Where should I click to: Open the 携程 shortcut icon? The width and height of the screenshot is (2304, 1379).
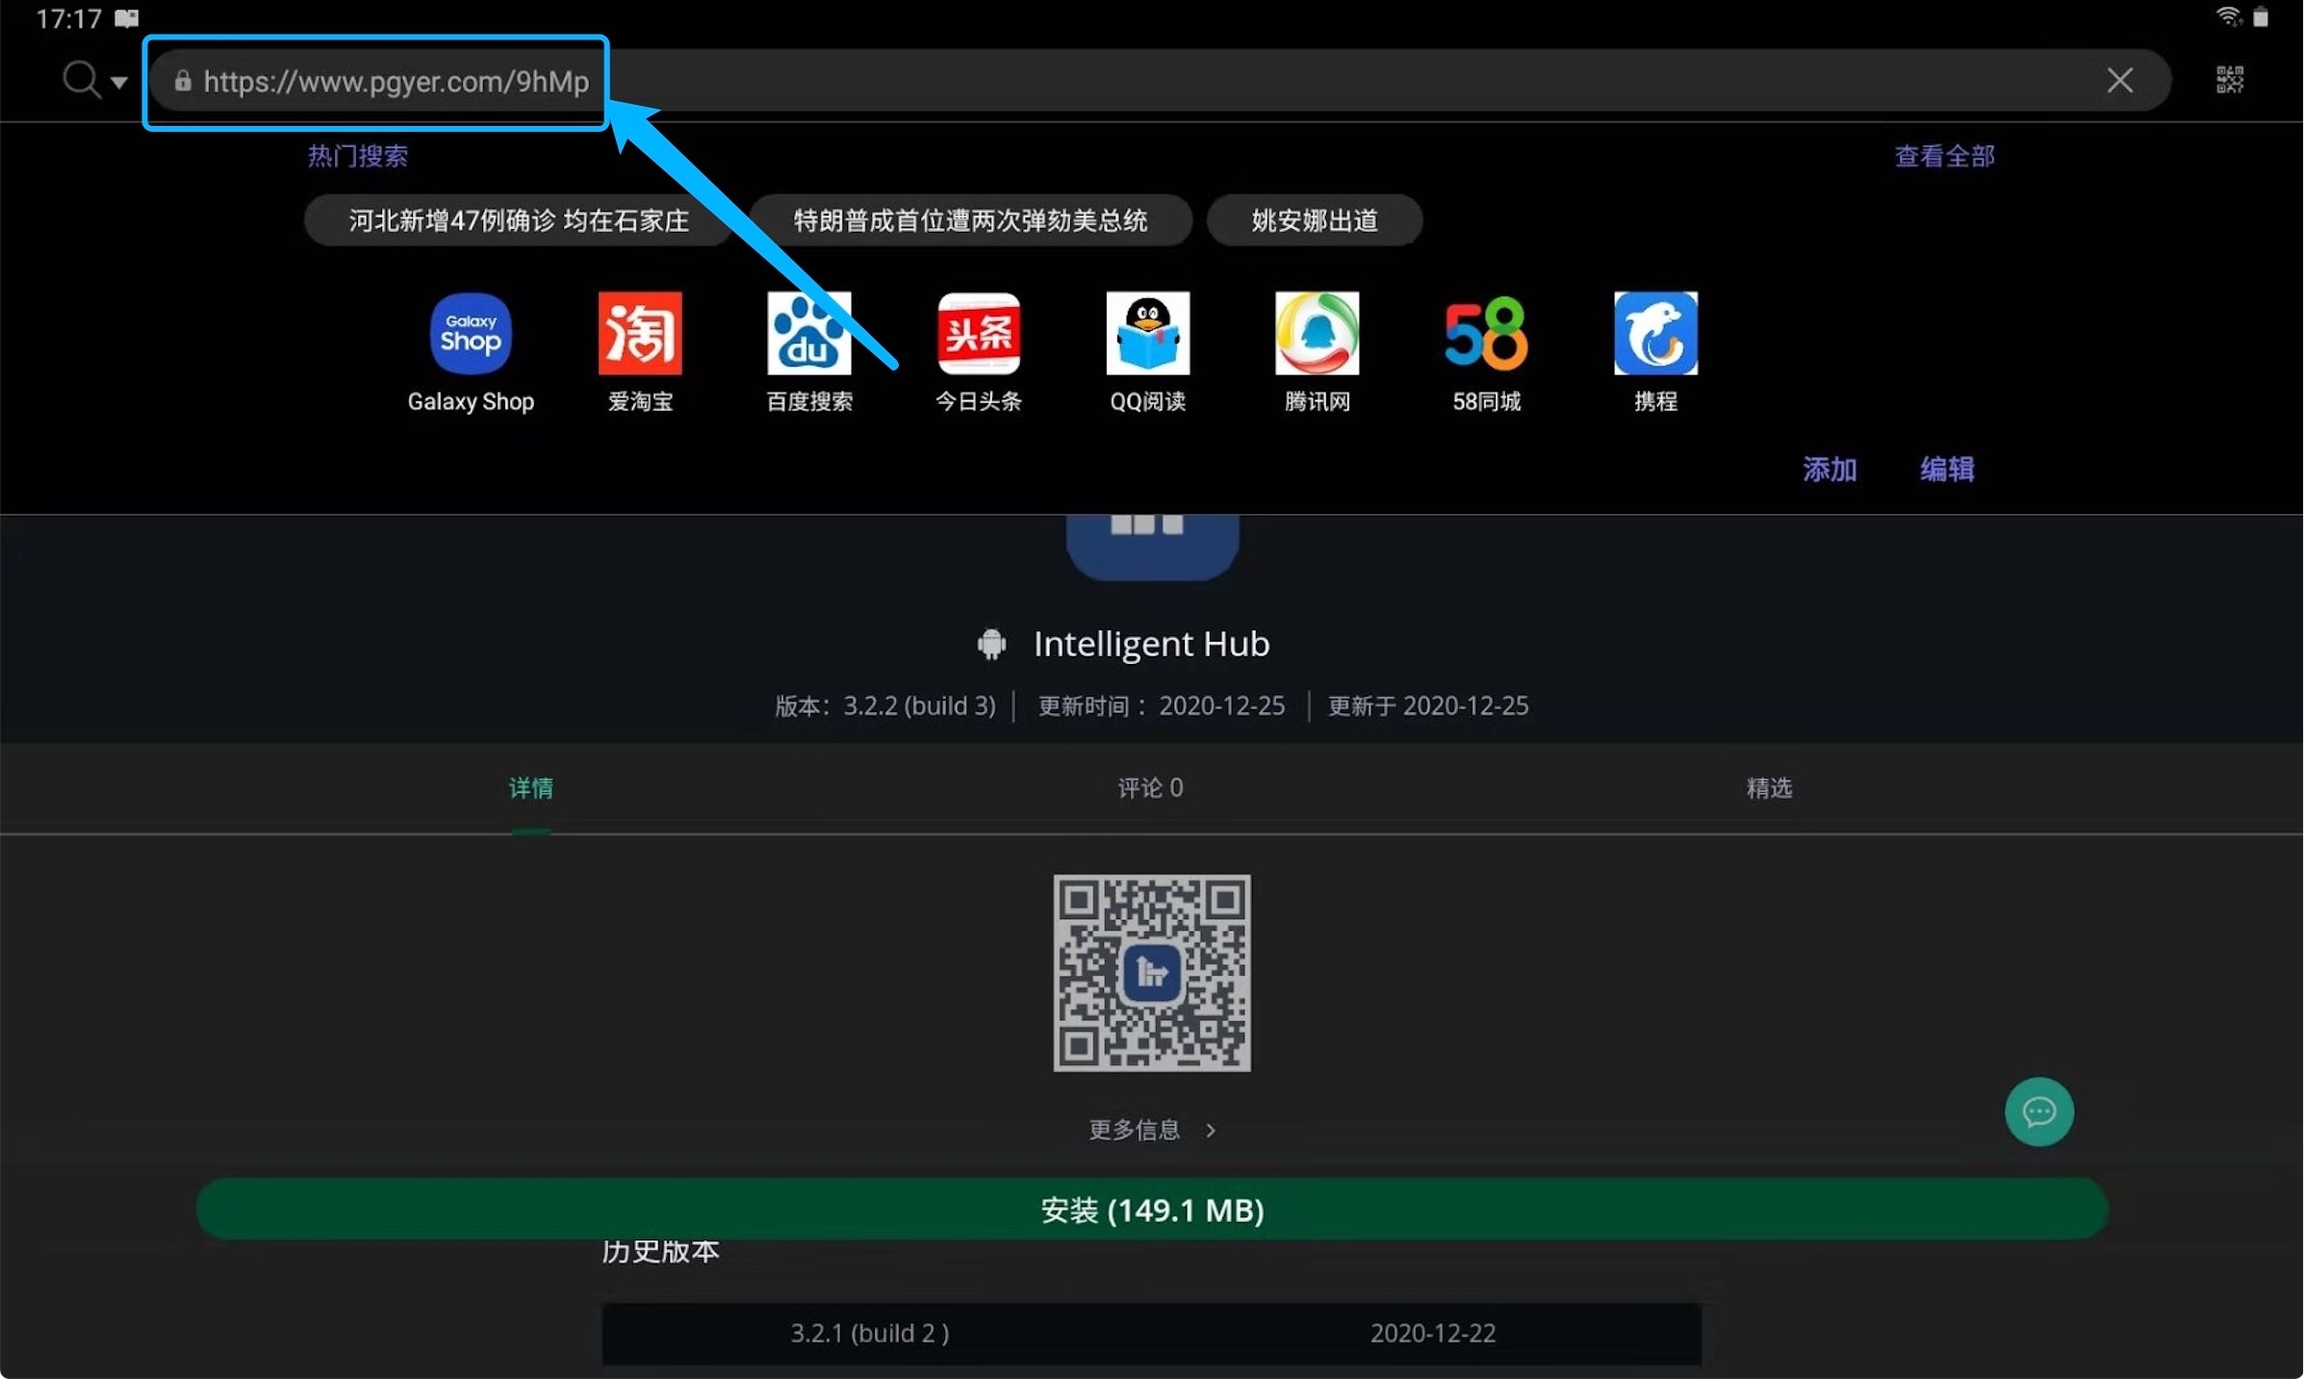click(x=1655, y=334)
